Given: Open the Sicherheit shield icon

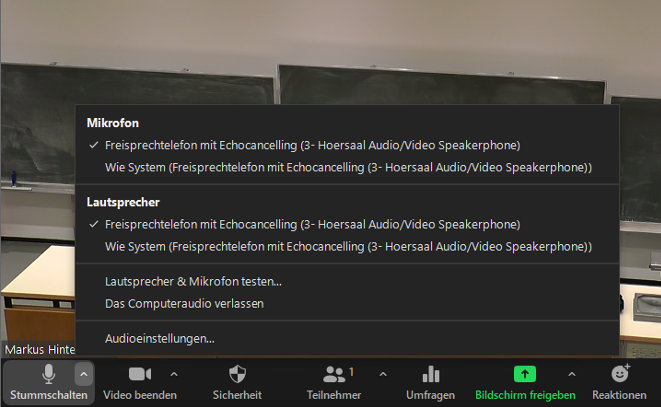Looking at the screenshot, I should click(237, 374).
